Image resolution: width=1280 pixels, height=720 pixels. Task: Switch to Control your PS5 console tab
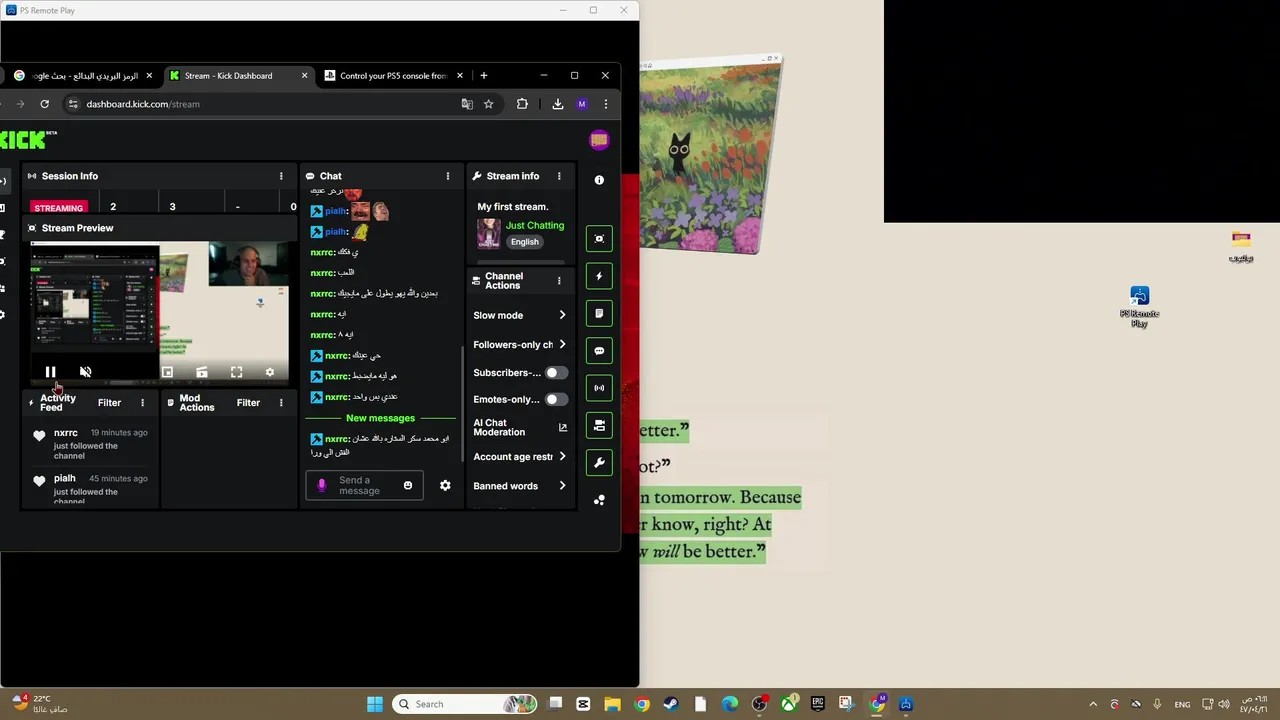pos(394,76)
